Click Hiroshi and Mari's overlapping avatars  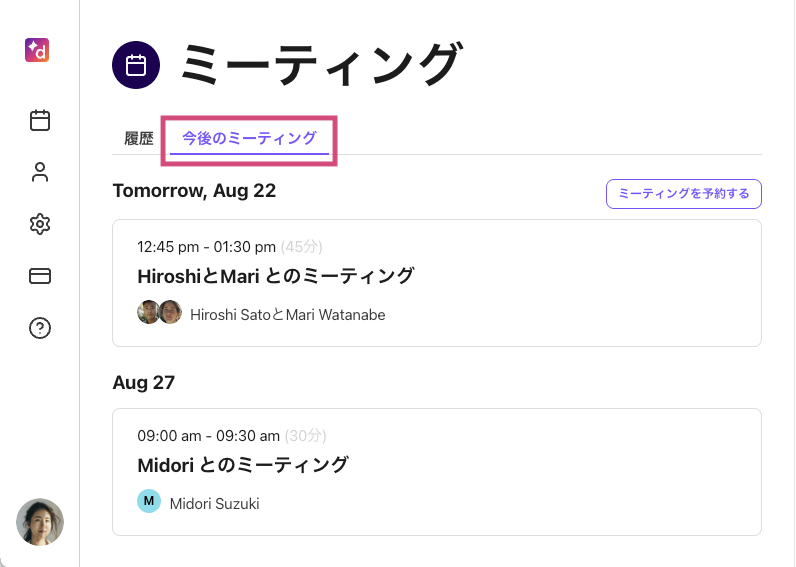click(x=159, y=313)
